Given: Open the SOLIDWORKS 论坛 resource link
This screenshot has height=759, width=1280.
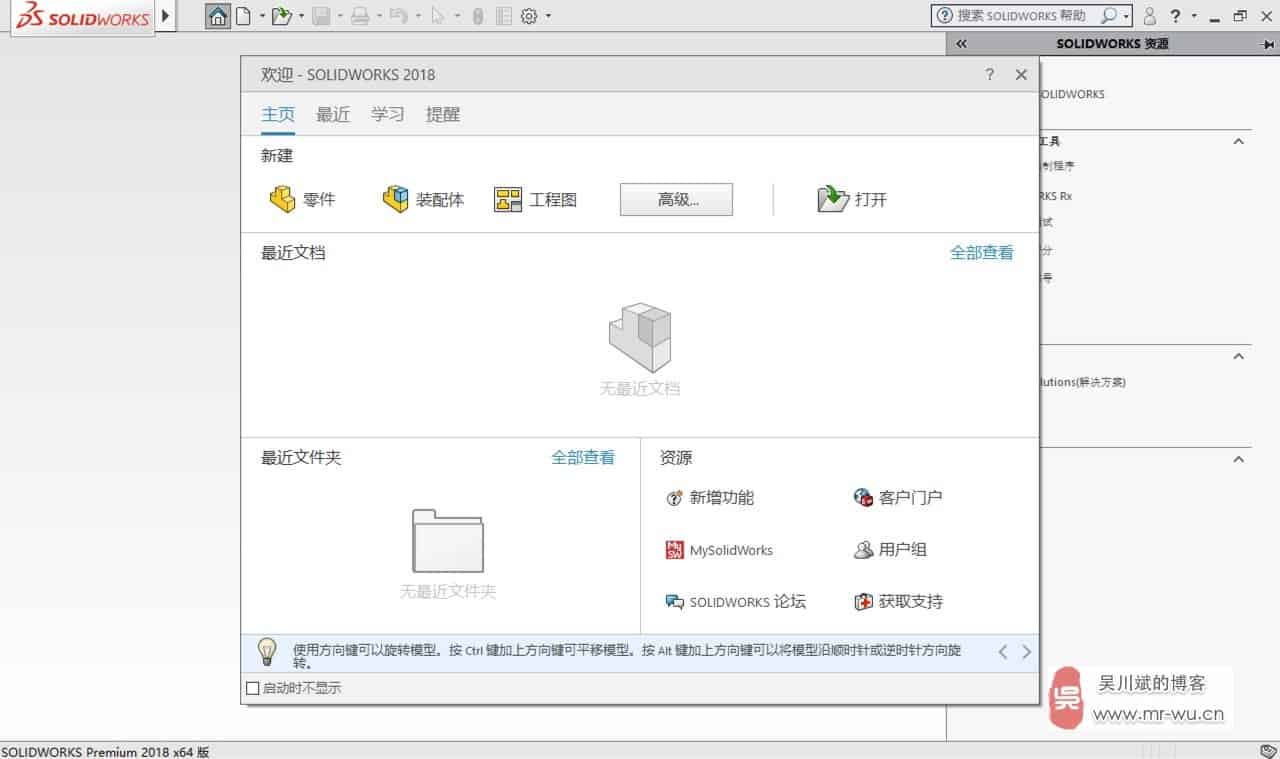Looking at the screenshot, I should coord(735,602).
